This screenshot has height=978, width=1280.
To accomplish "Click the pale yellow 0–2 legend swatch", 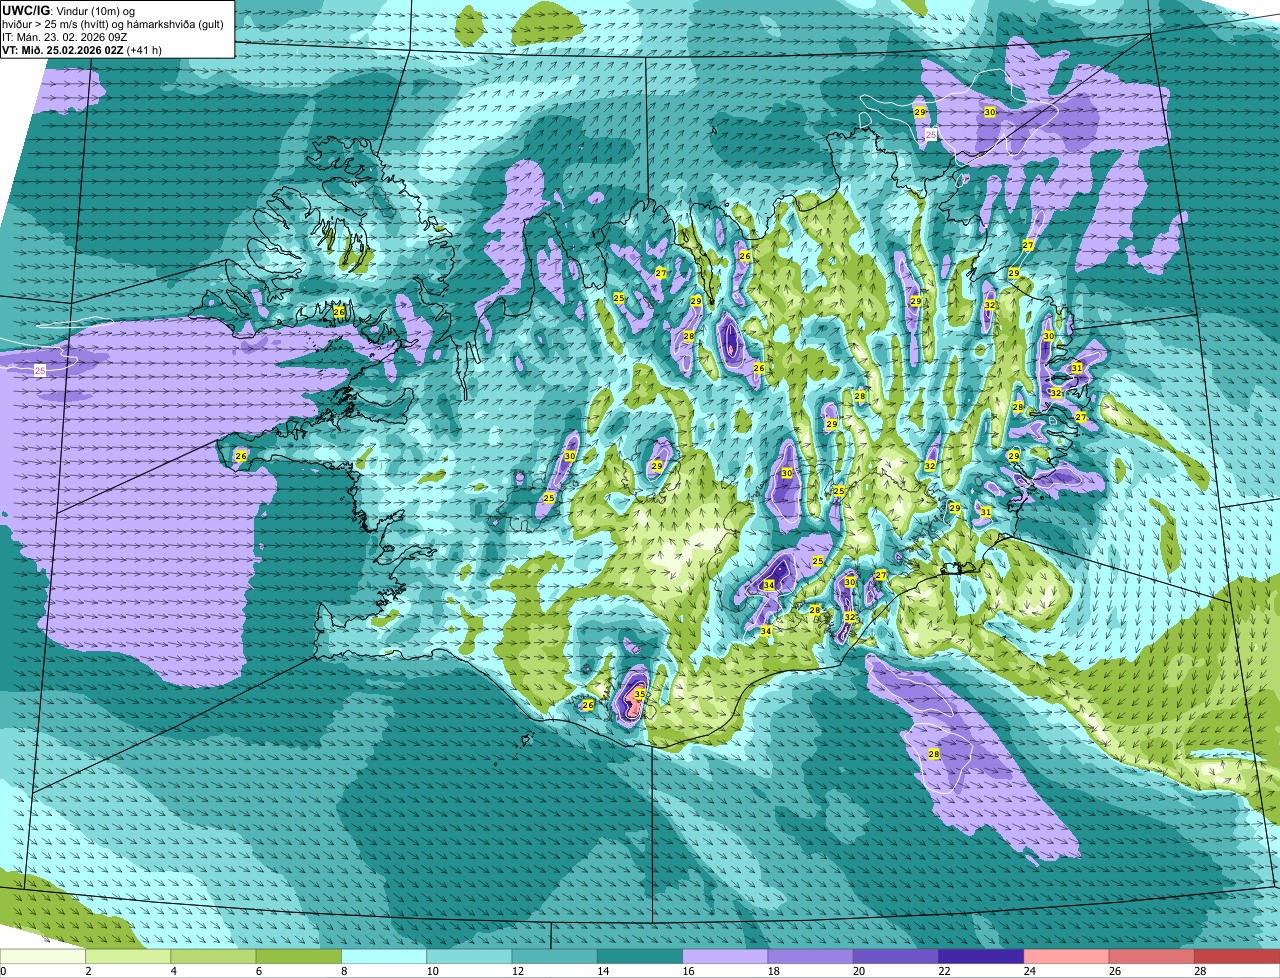I will [43, 957].
